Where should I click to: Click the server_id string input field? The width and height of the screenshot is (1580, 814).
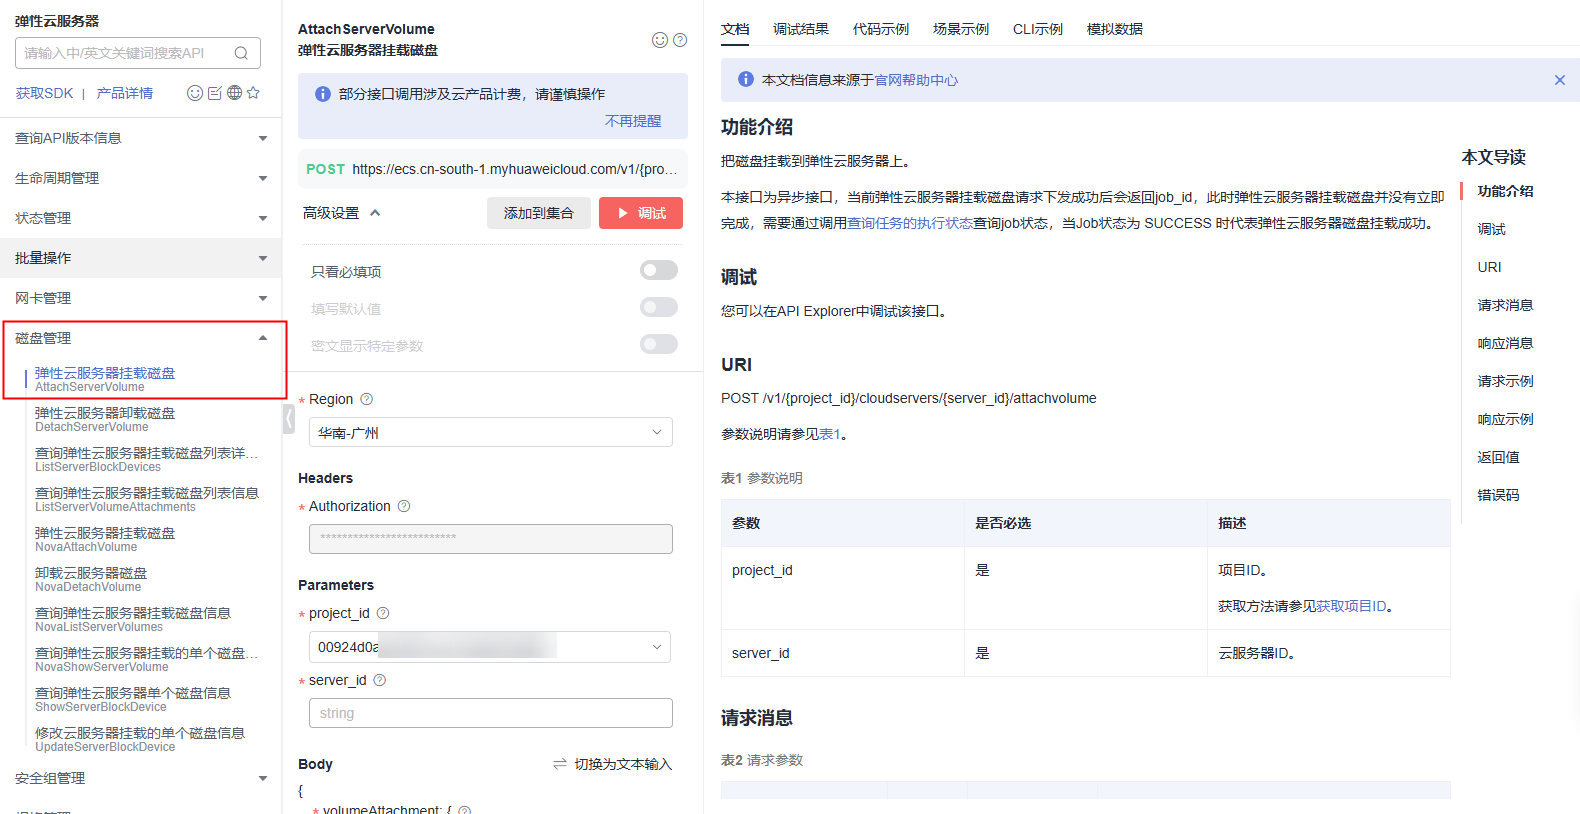[490, 713]
